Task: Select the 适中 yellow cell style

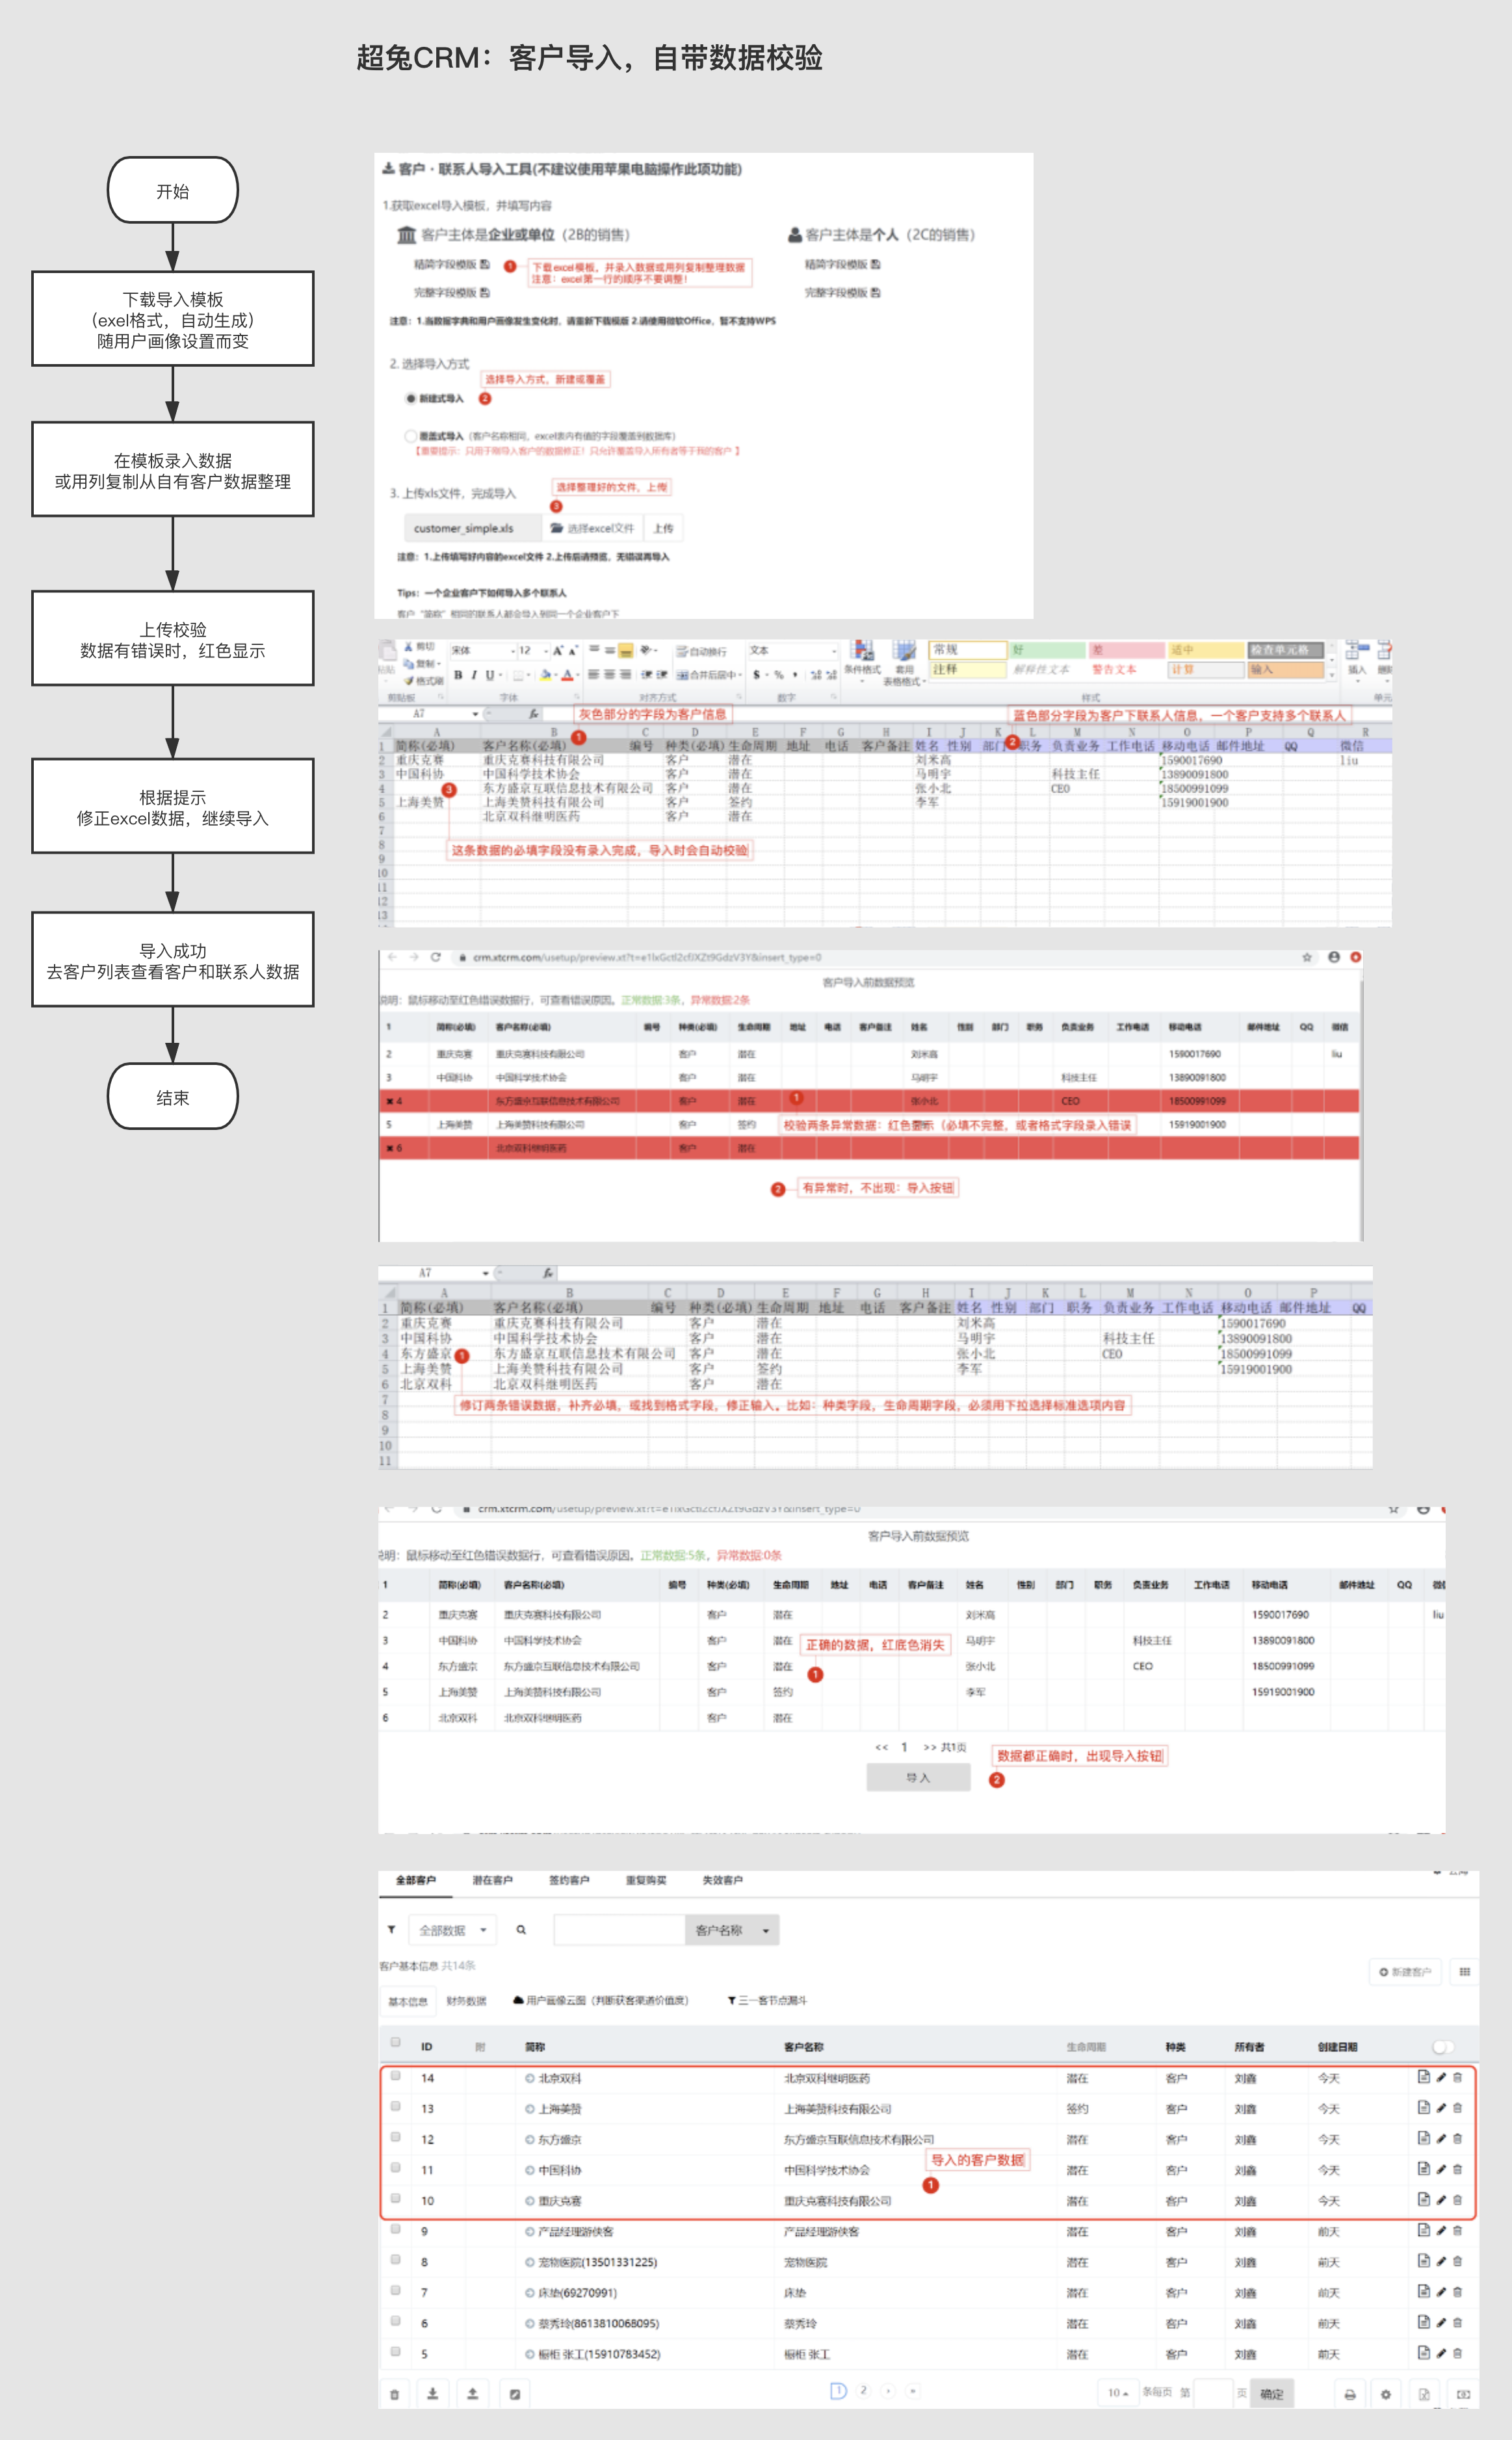Action: point(1206,650)
